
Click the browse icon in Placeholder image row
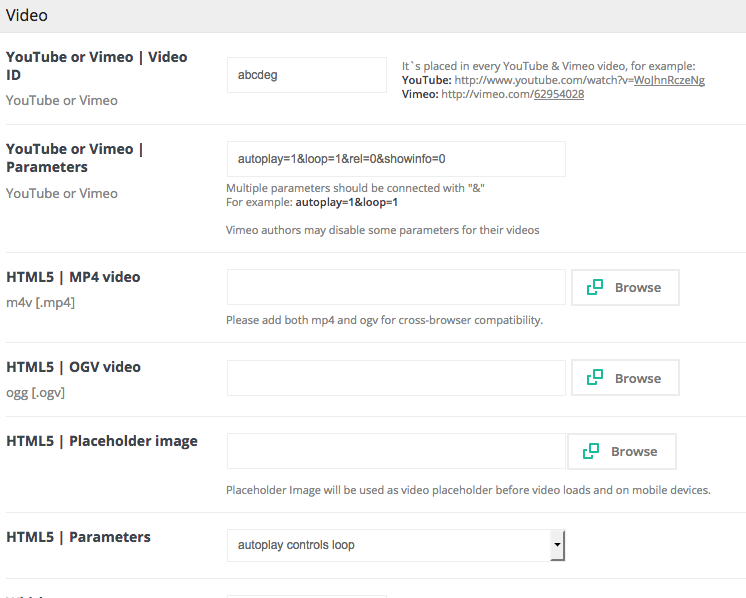coord(591,451)
